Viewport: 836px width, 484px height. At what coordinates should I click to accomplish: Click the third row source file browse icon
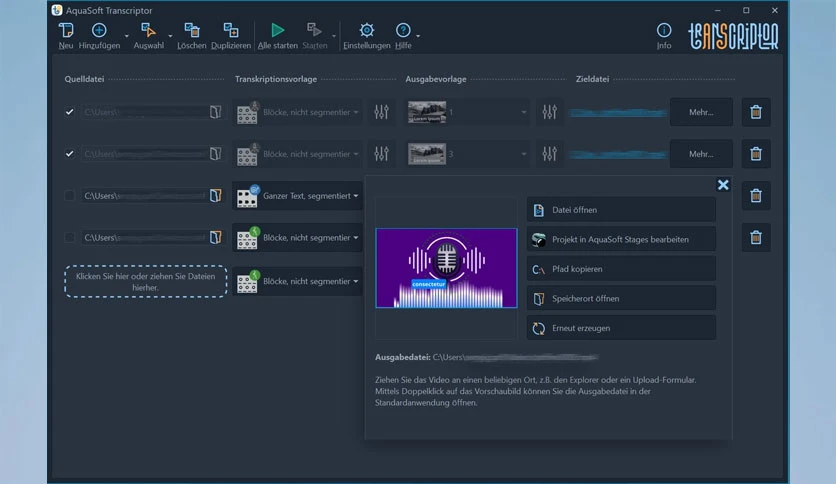[x=215, y=196]
